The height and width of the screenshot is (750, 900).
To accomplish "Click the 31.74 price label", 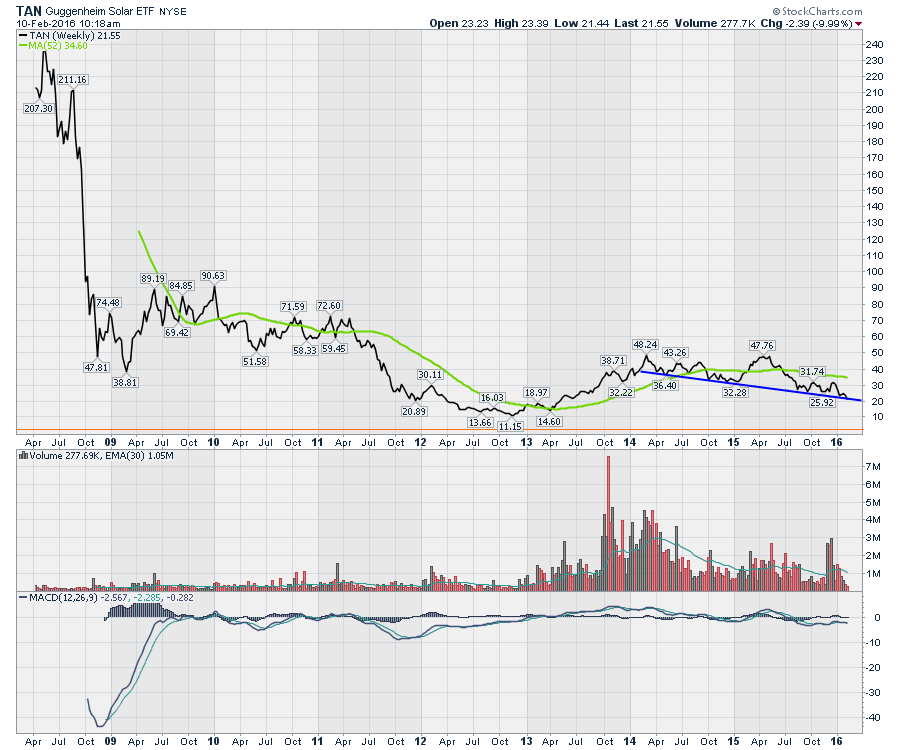I will coord(812,372).
